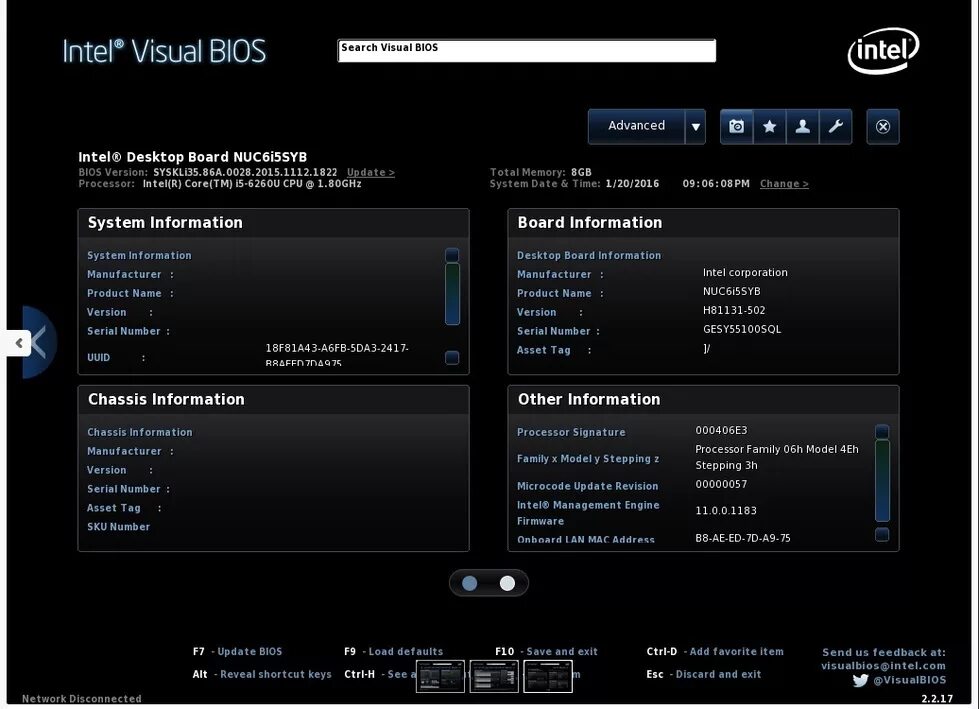Expand the Advanced dropdown arrow
Viewport: 979px width, 709px height.
(x=696, y=127)
